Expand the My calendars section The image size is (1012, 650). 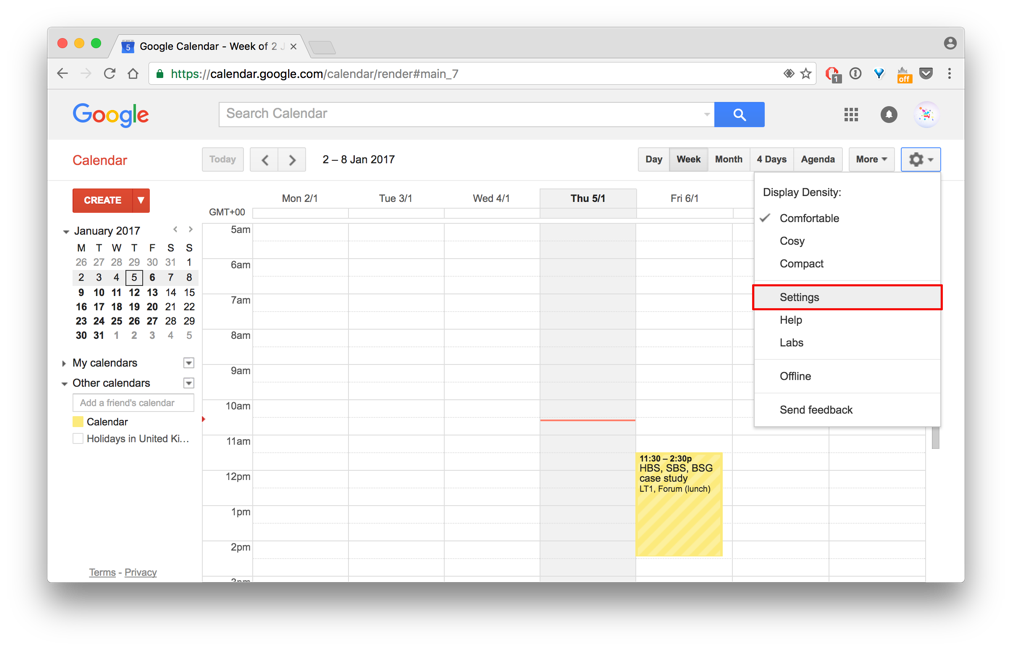[x=64, y=363]
